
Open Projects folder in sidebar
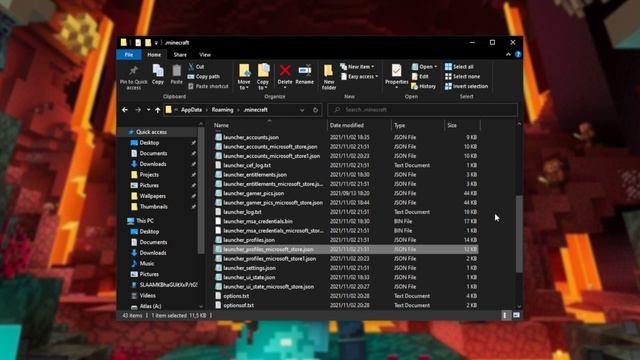[x=149, y=175]
